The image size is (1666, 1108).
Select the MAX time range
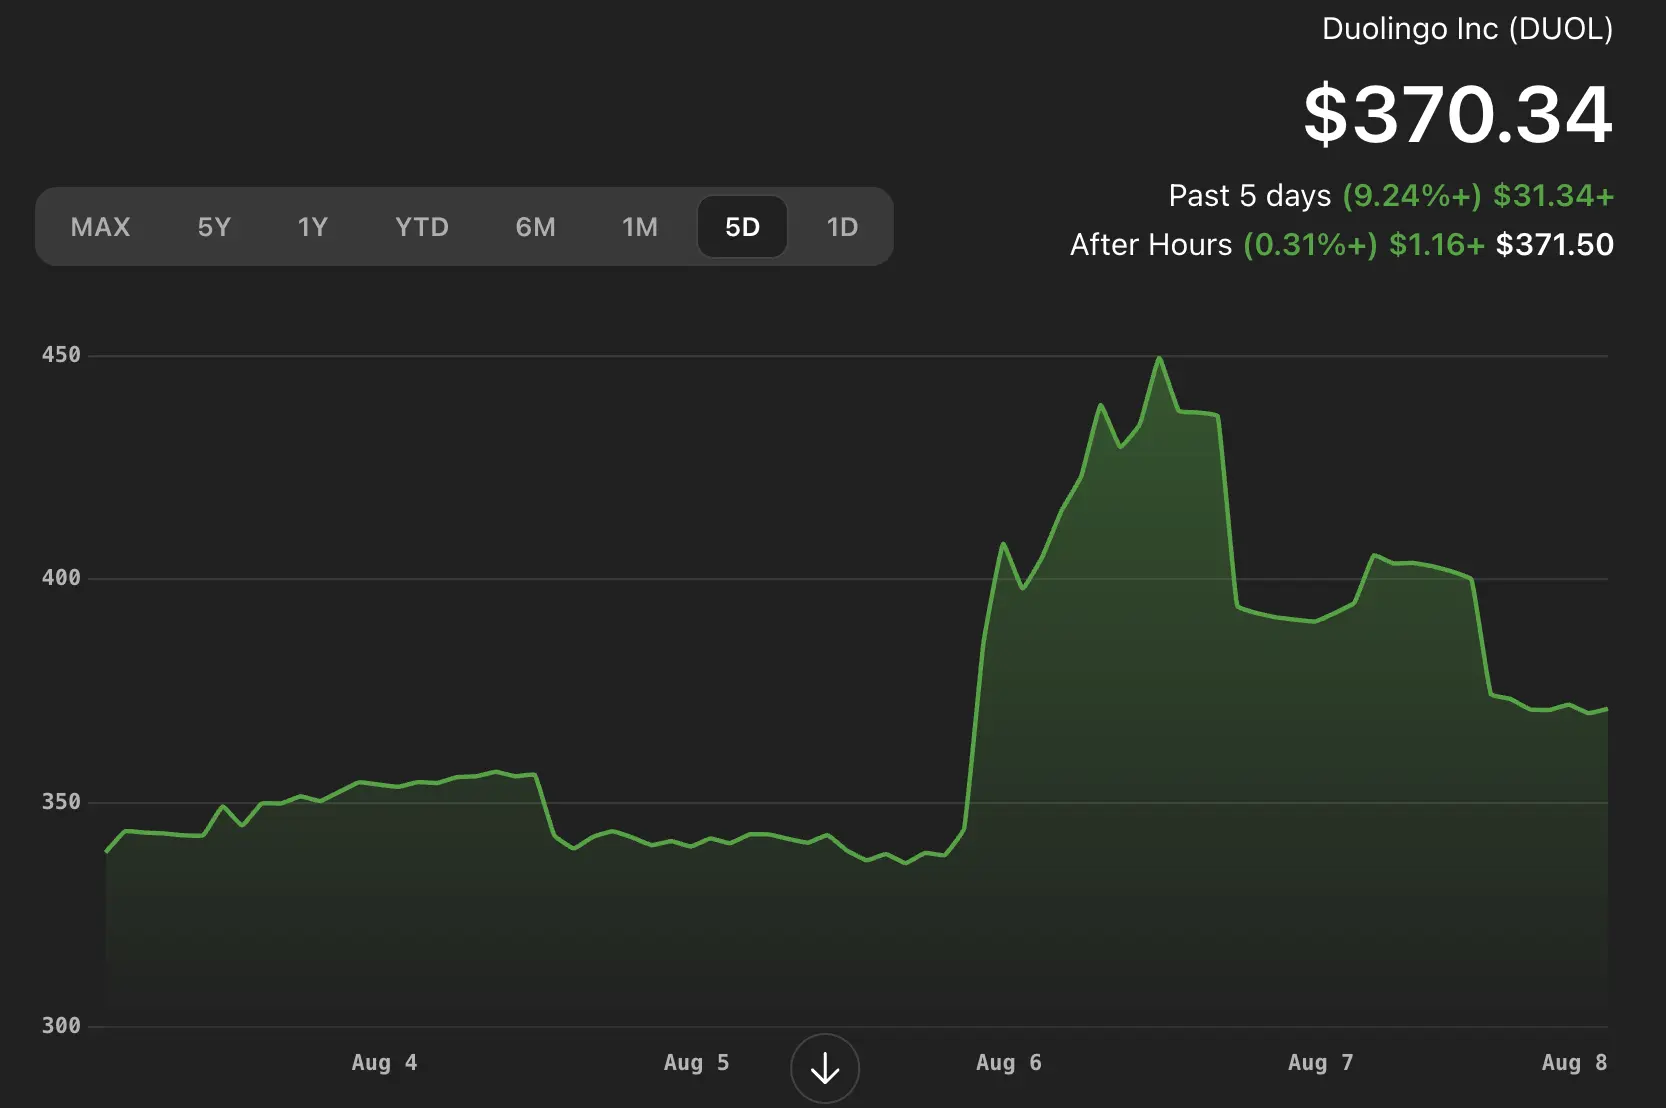(x=100, y=227)
